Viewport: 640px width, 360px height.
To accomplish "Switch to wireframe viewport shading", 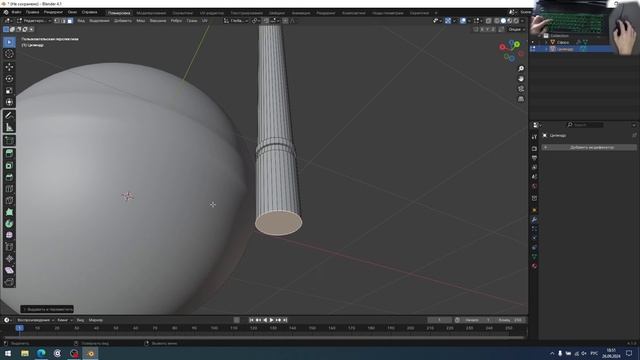I will pos(497,20).
